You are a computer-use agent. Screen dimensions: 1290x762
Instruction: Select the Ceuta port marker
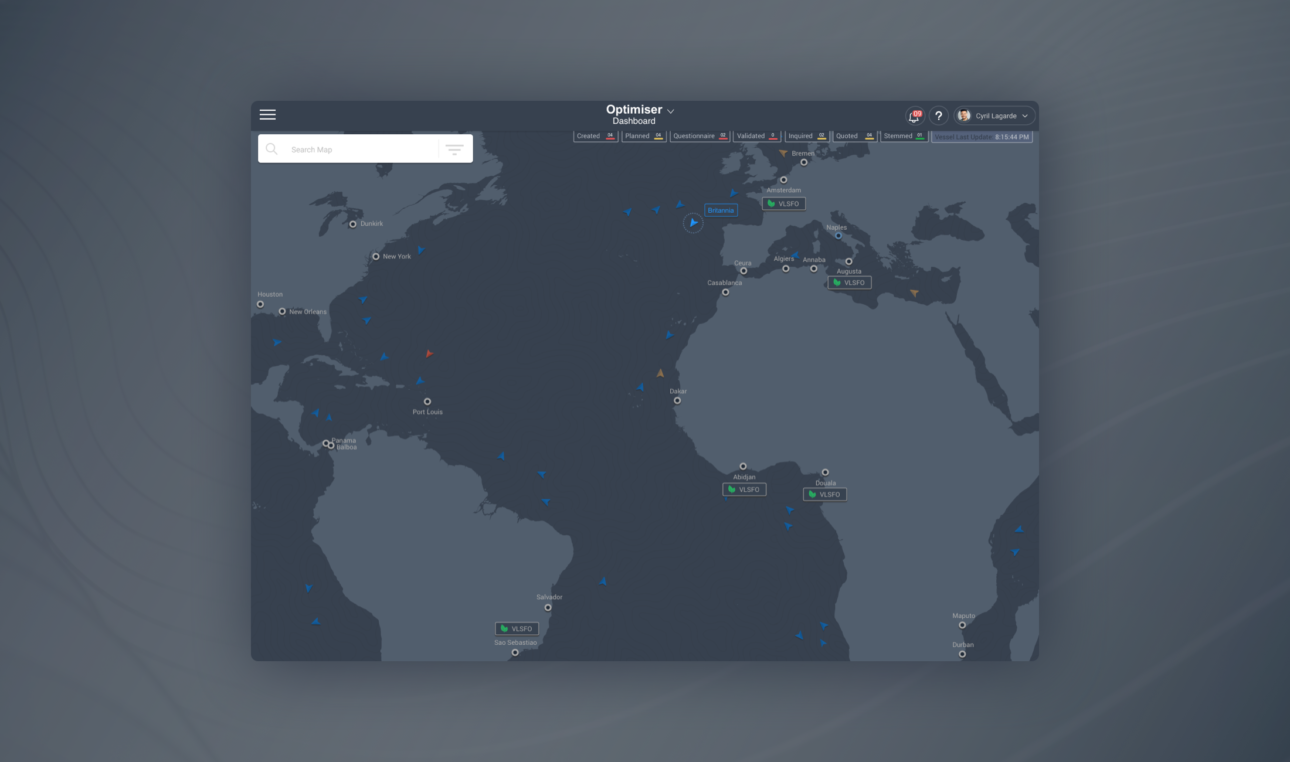pos(743,271)
